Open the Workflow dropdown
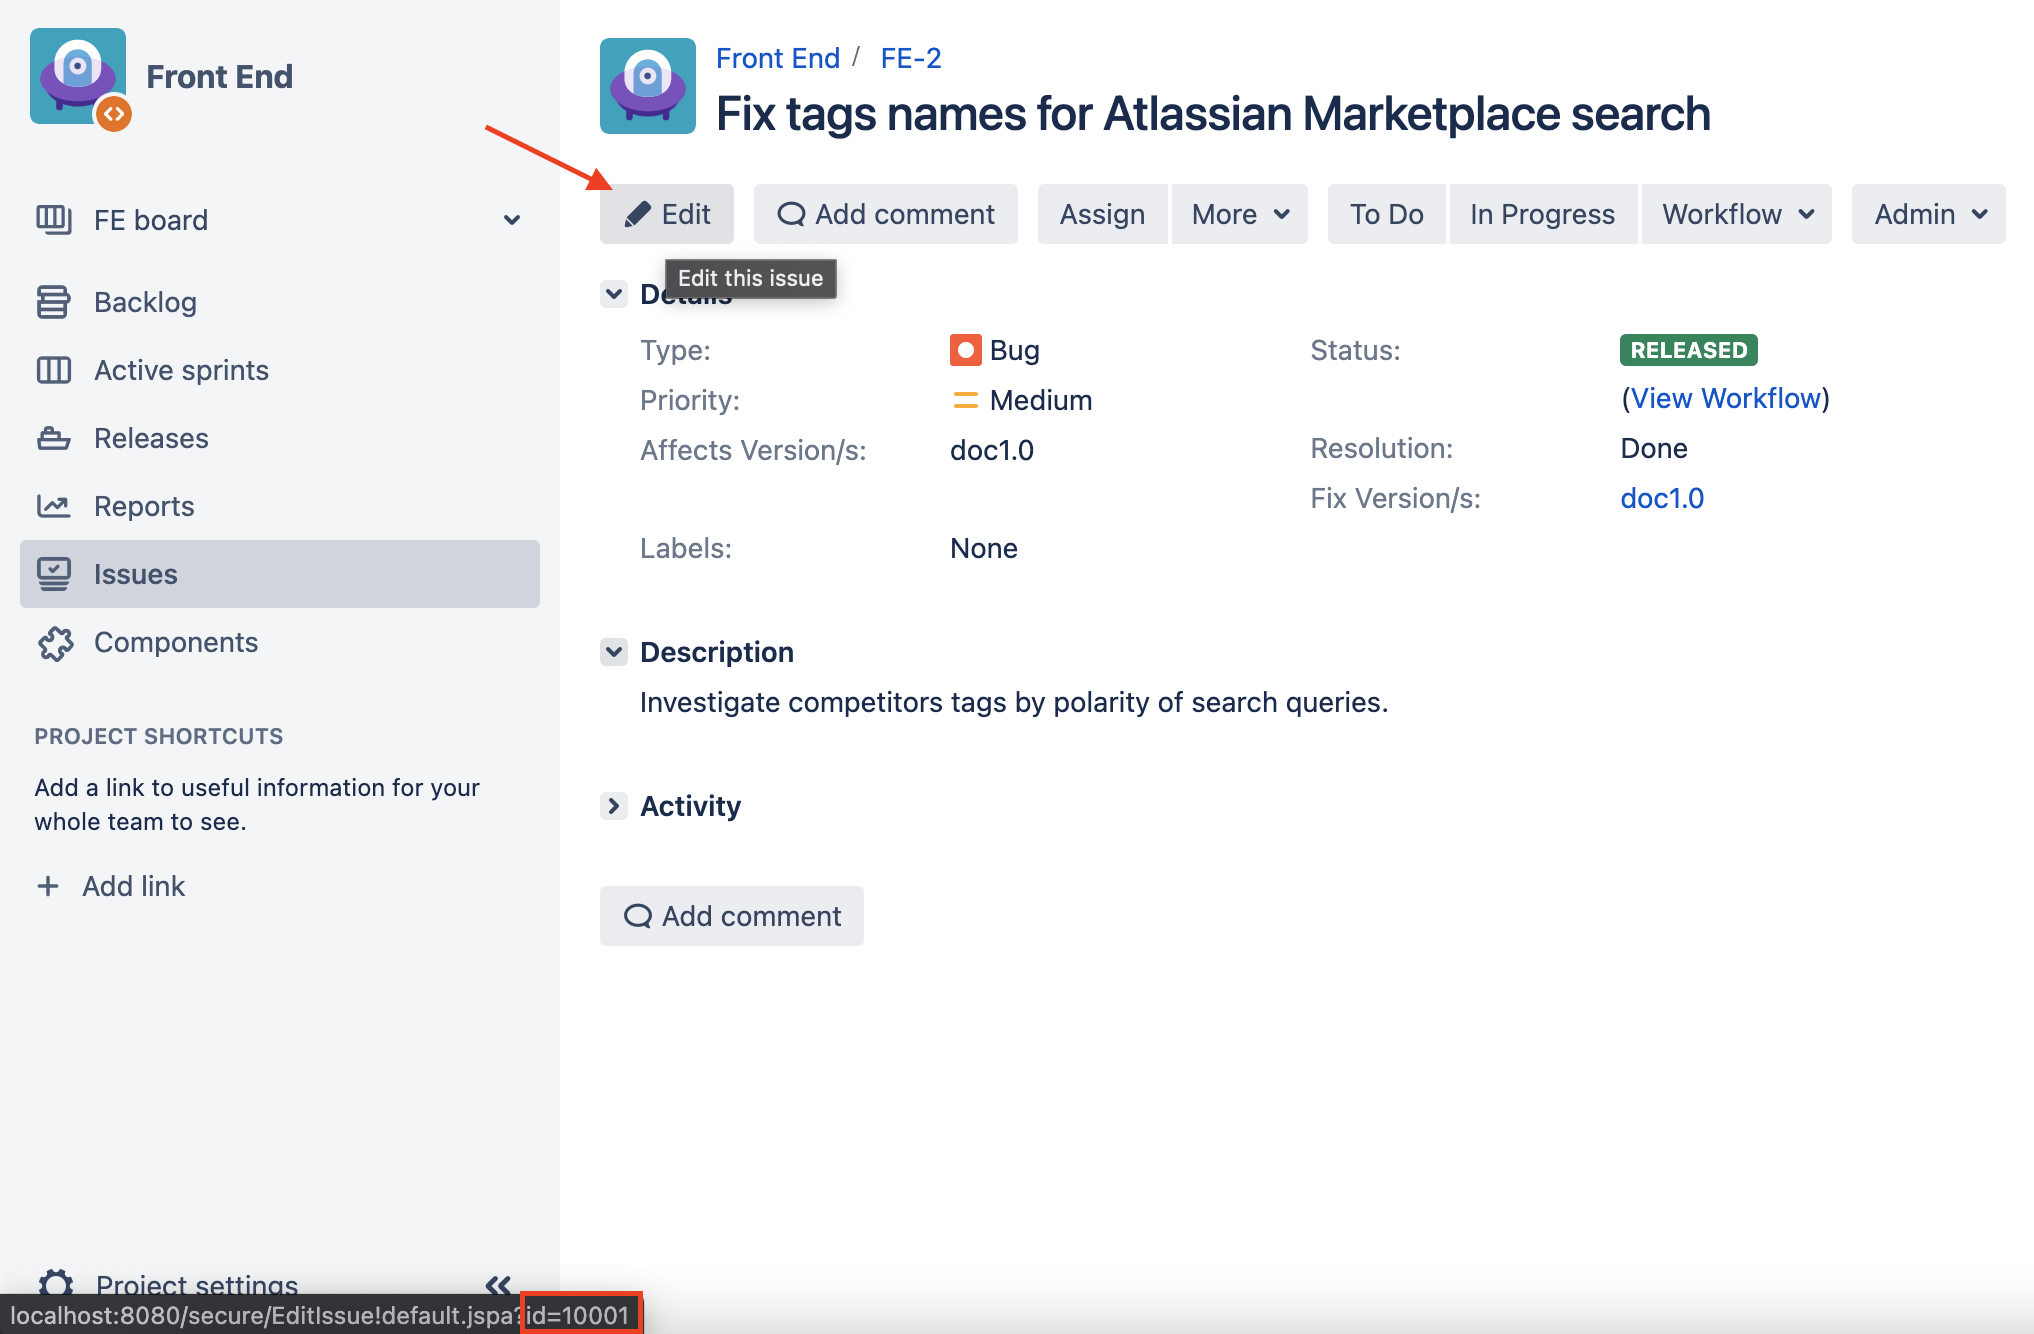The width and height of the screenshot is (2034, 1334). pyautogui.click(x=1736, y=214)
